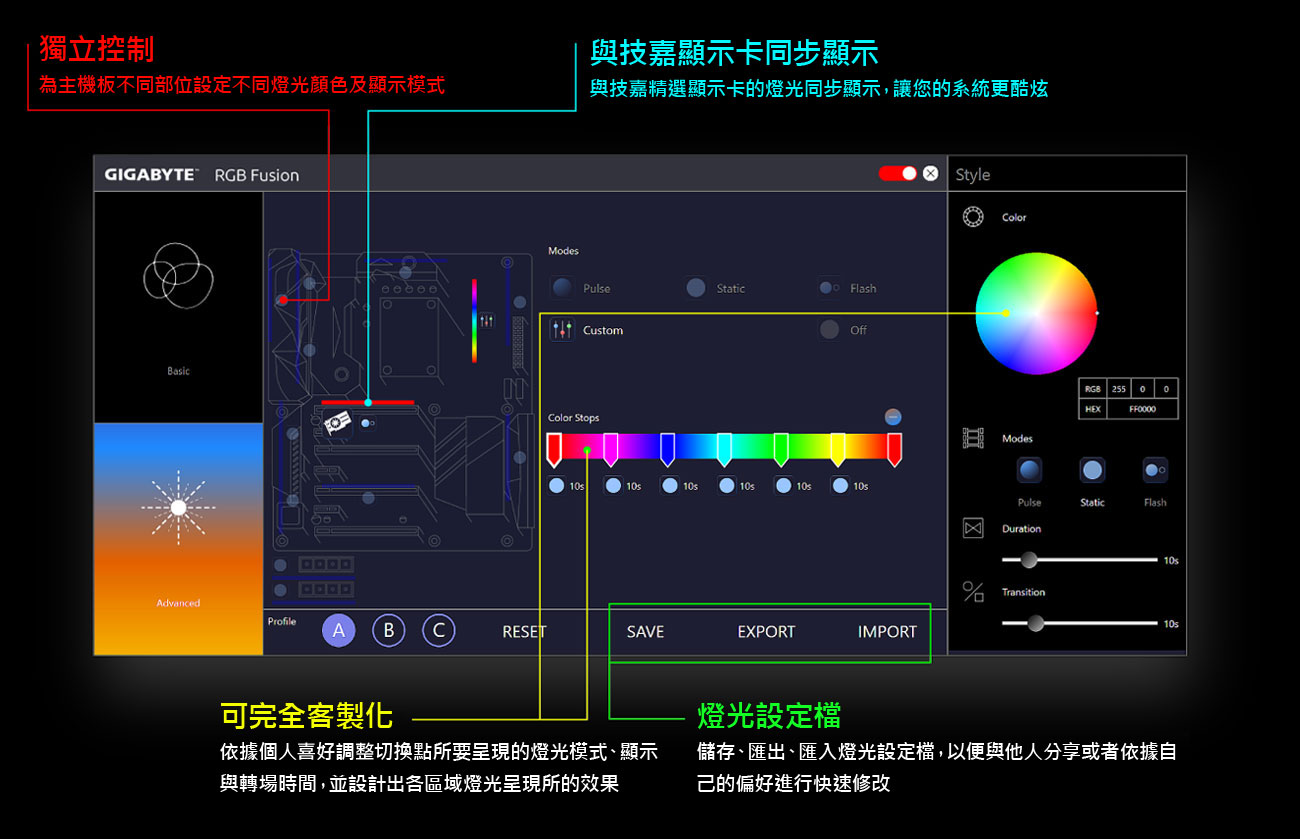1300x839 pixels.
Task: Click the Transition percent icon
Action: [972, 591]
